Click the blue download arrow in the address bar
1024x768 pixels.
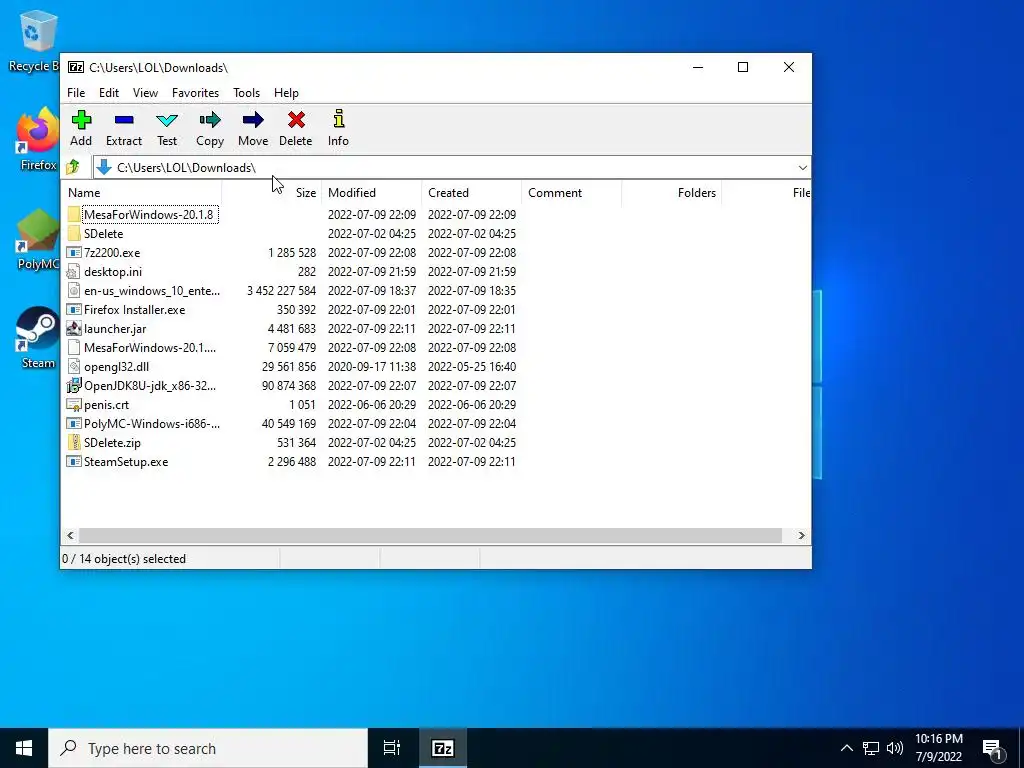pos(104,167)
